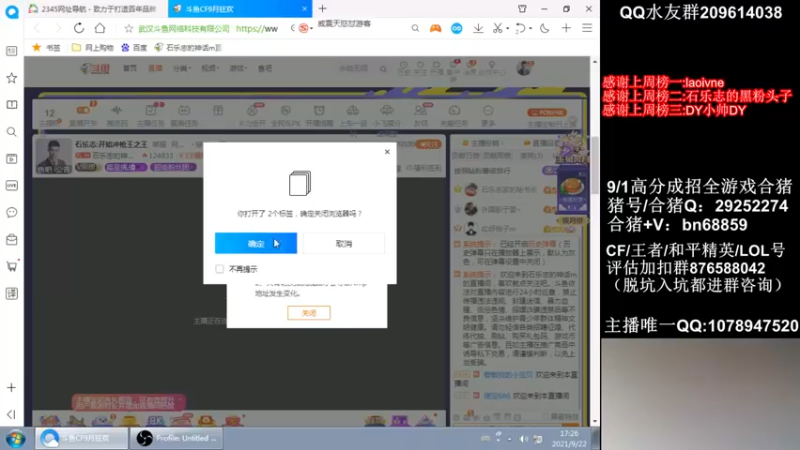This screenshot has width=800, height=450.
Task: Open the sidebar chat bubble icon
Action: 11,212
